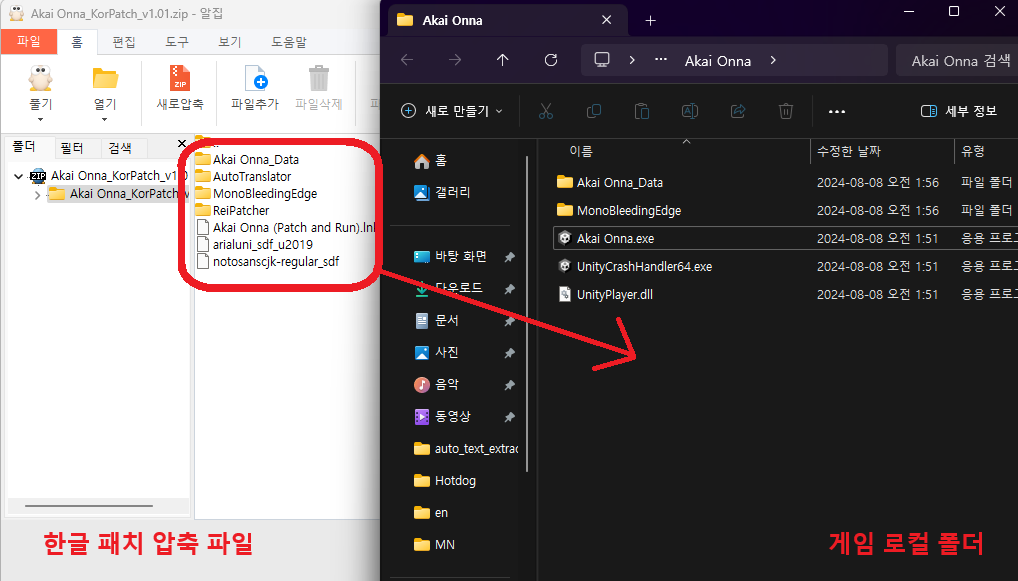
Task: Open 바탕 화면 in sidebar
Action: click(451, 256)
